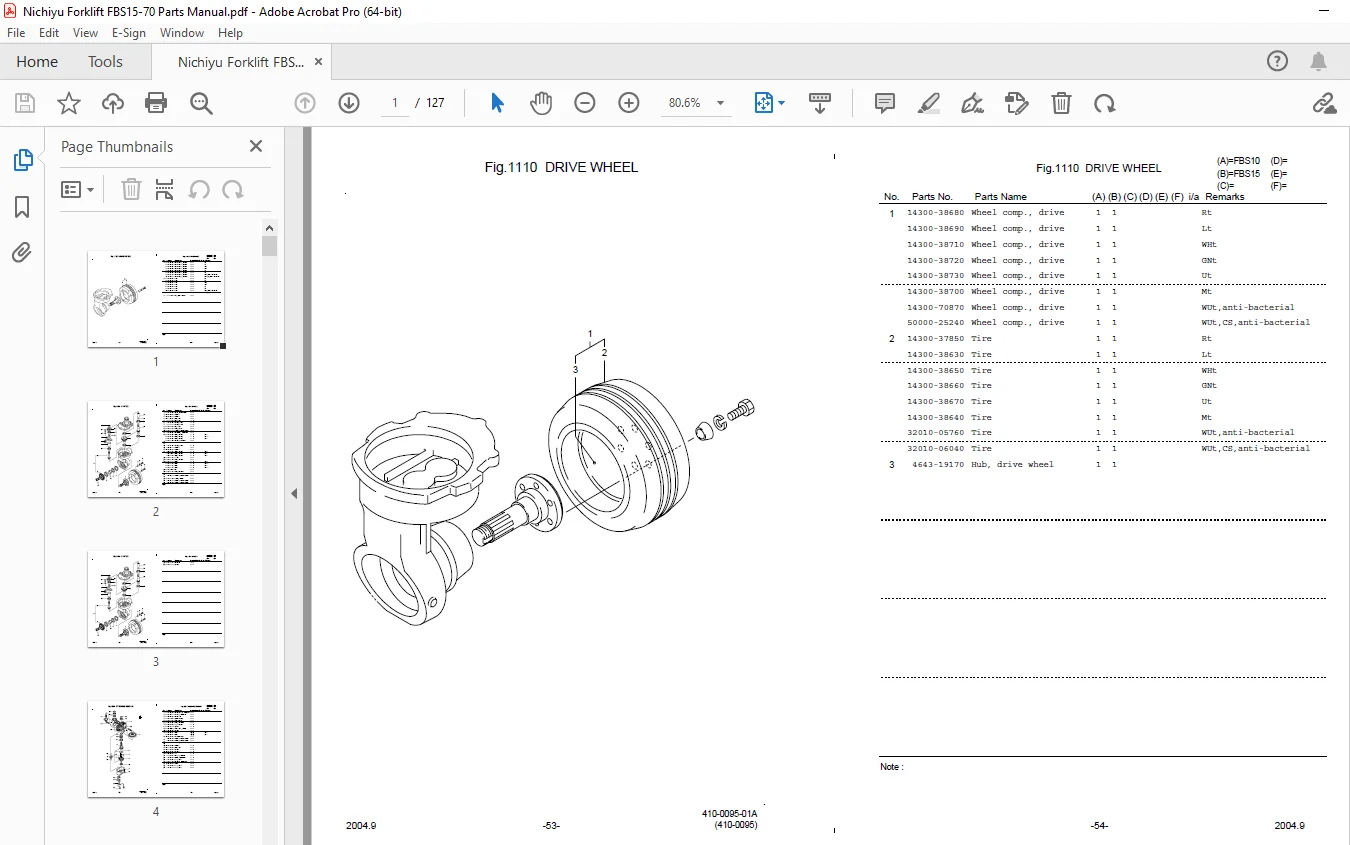Screen dimensions: 1350x845
Task: Close the Page Thumbnails panel
Action: coord(256,146)
